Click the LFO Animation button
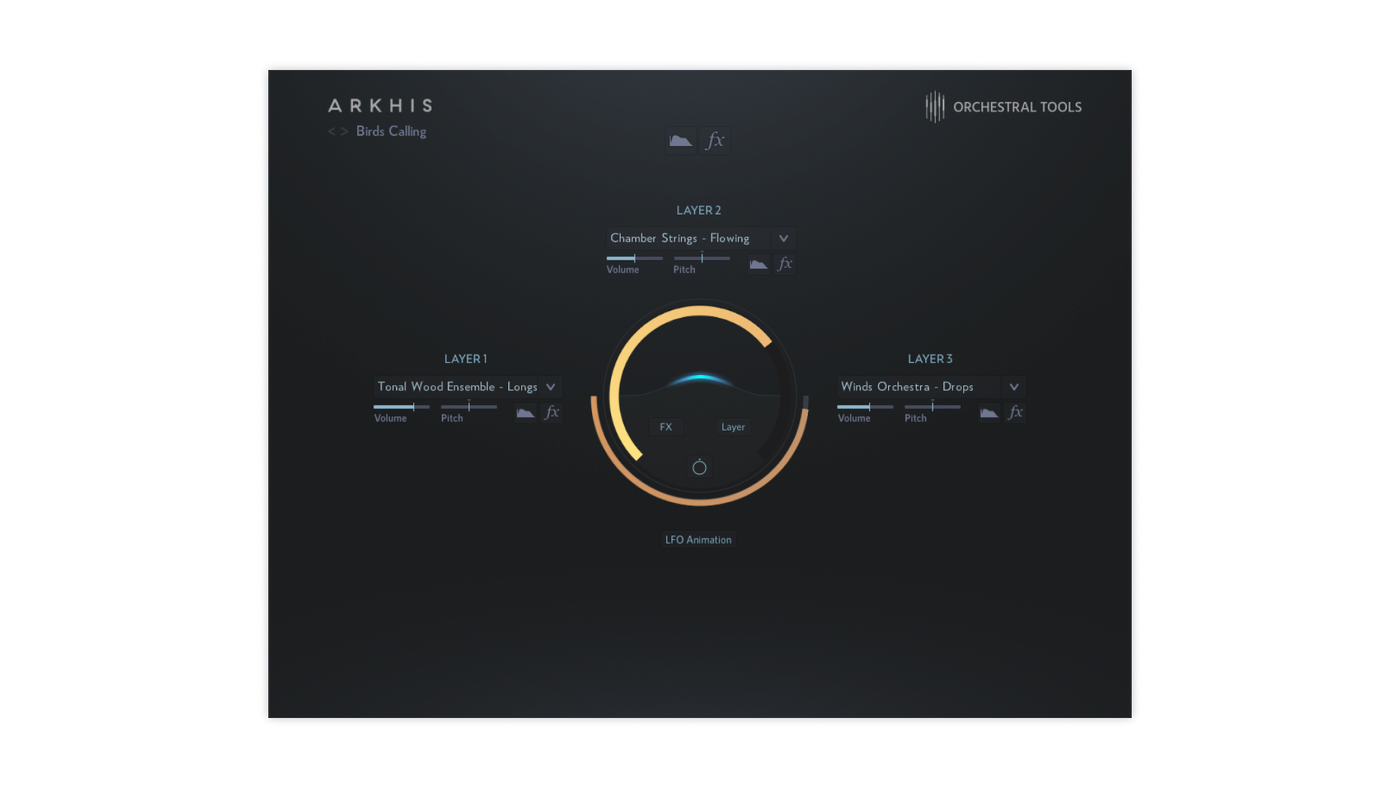Image resolution: width=1400 pixels, height=788 pixels. coord(699,540)
